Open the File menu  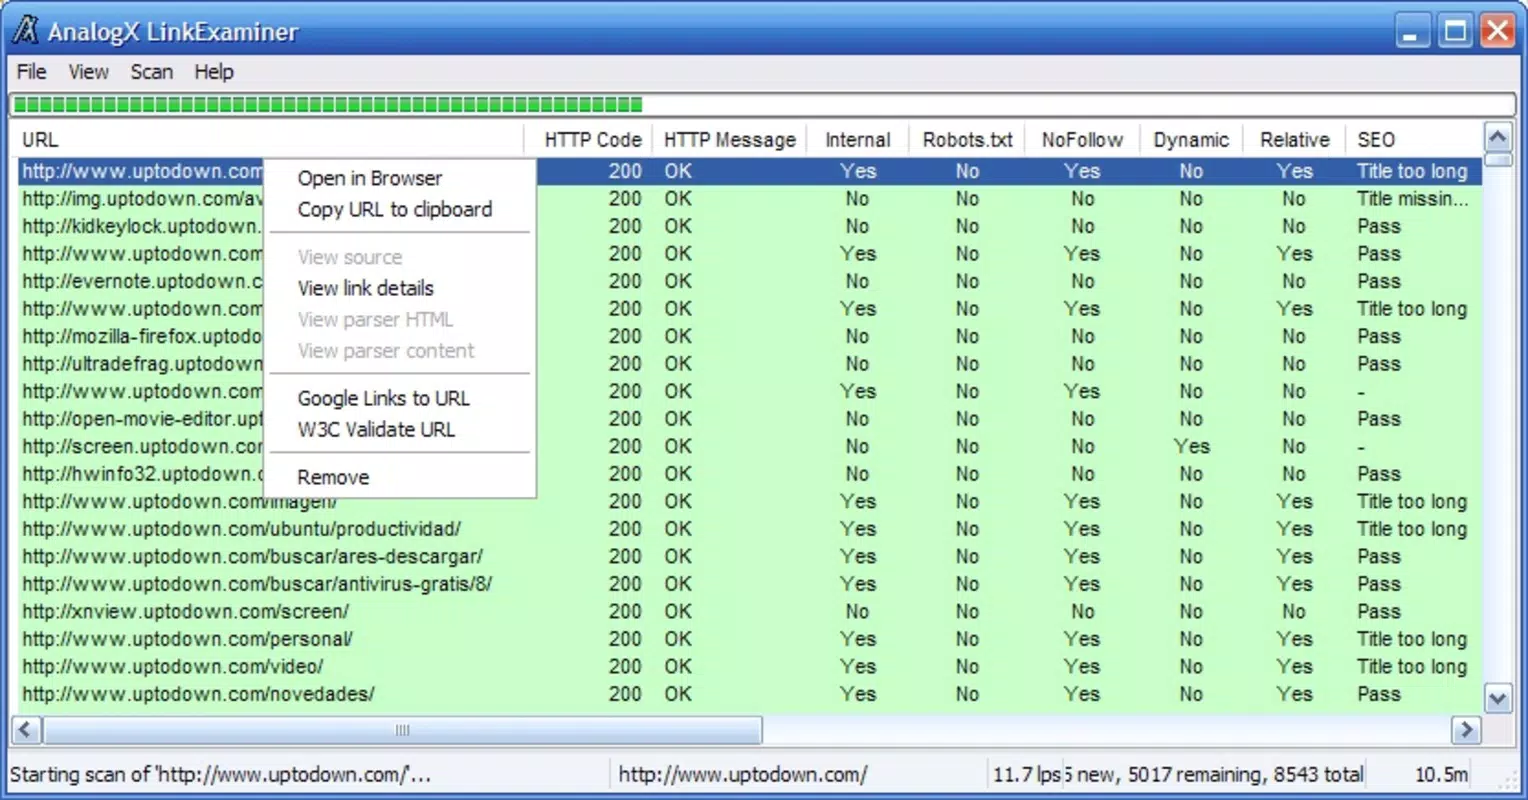(x=31, y=72)
